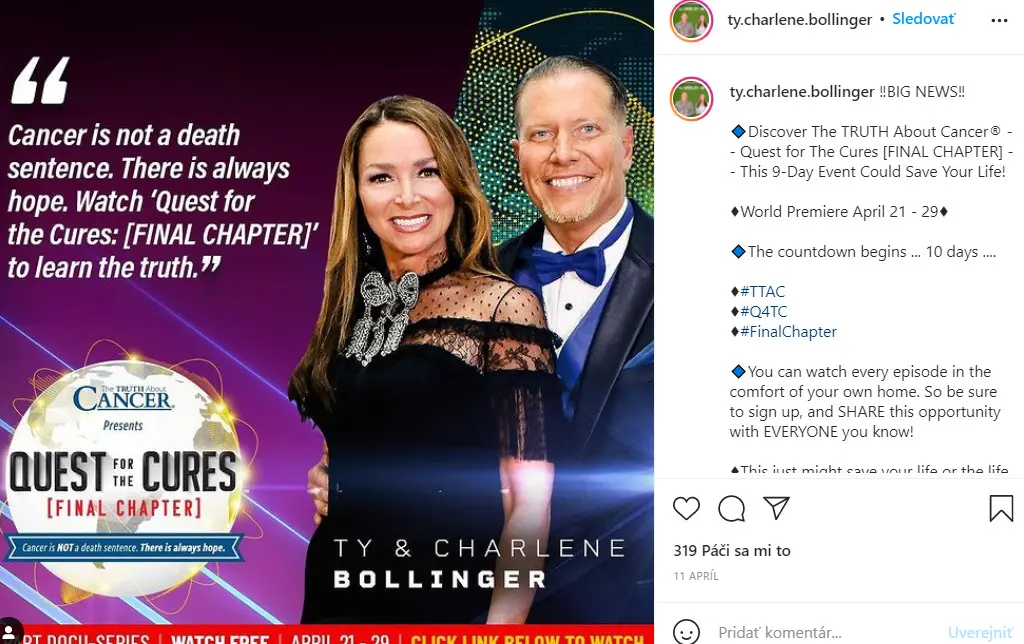Share post with paper plane icon
The width and height of the screenshot is (1024, 644).
coord(776,507)
